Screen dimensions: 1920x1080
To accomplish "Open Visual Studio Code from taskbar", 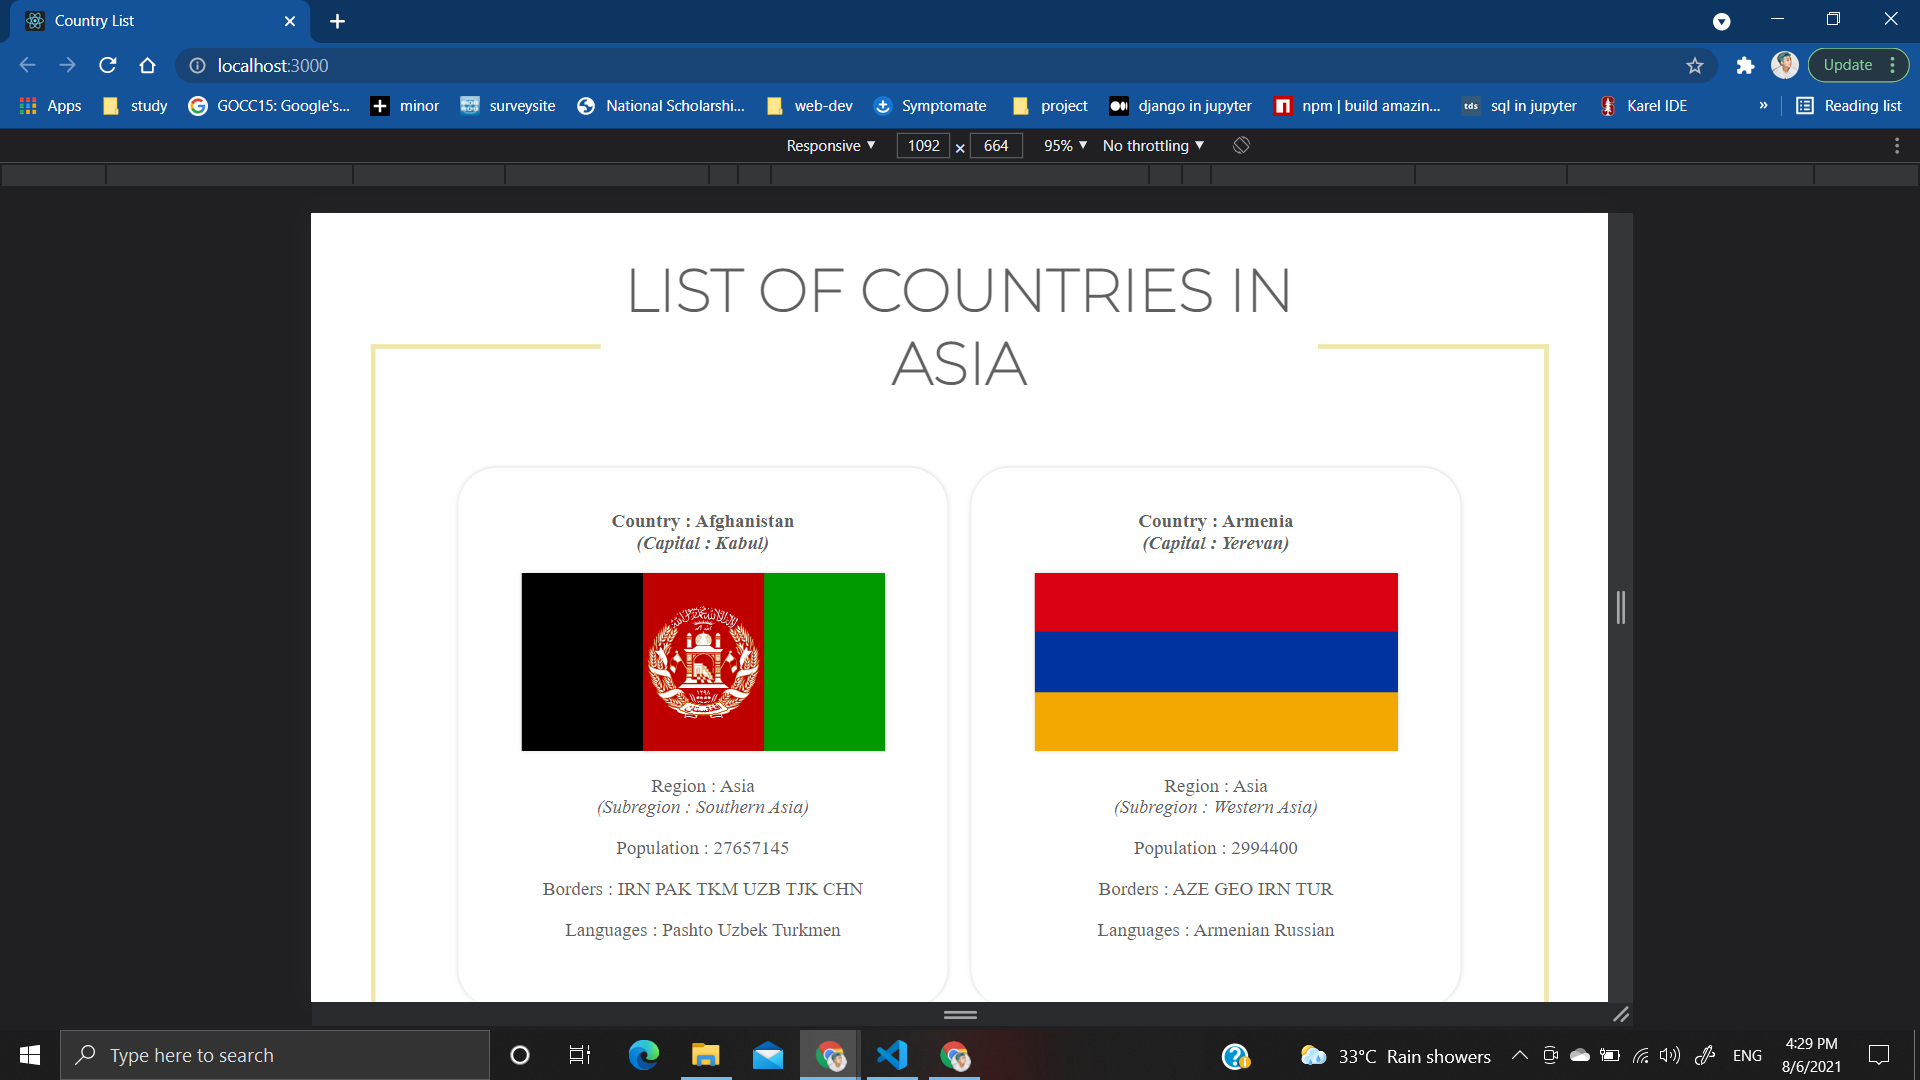I will pos(891,1055).
